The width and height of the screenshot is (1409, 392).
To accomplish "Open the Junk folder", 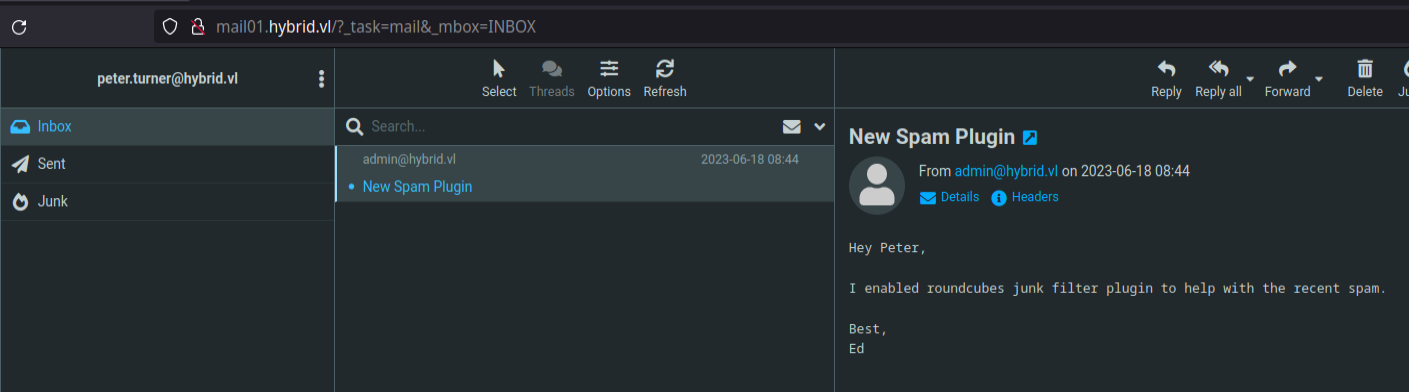I will pos(167,201).
